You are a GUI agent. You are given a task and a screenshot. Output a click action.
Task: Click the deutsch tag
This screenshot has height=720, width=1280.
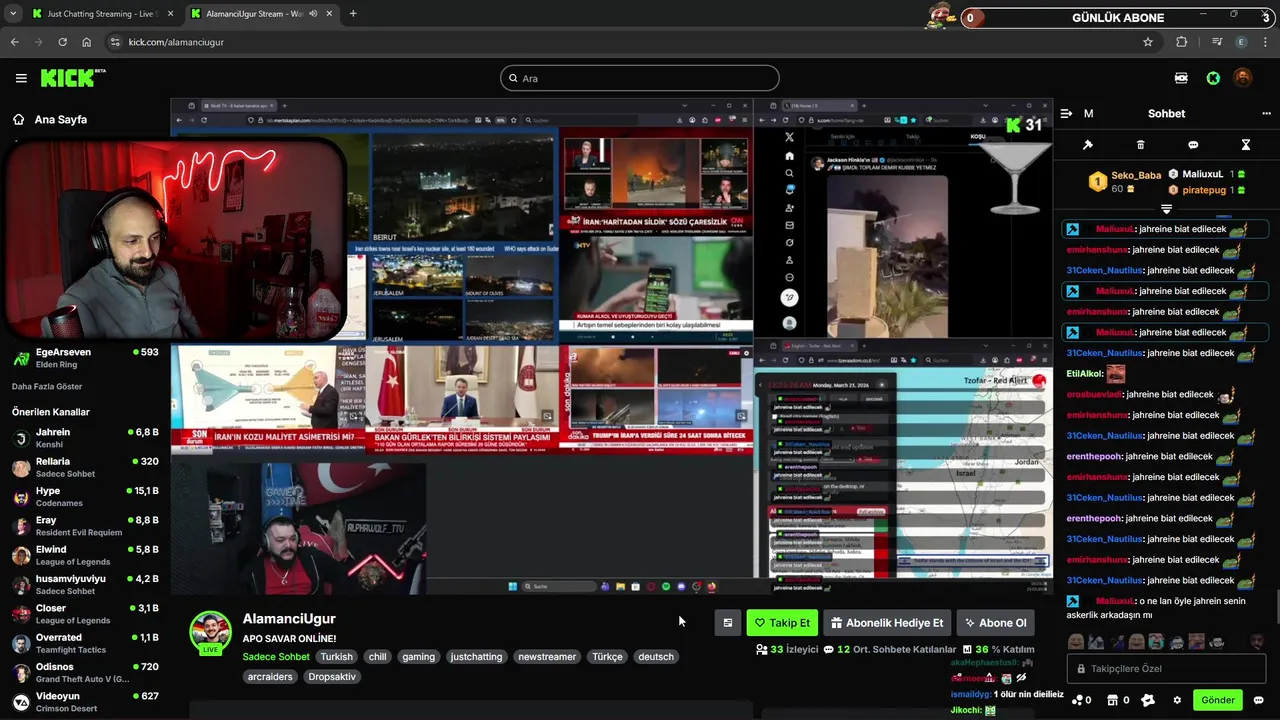(656, 657)
